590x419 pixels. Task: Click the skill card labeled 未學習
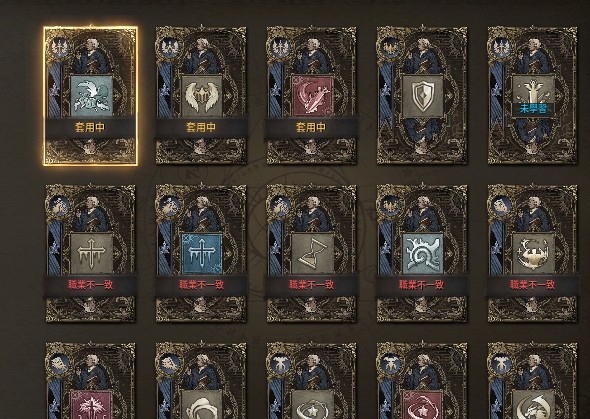tap(532, 96)
